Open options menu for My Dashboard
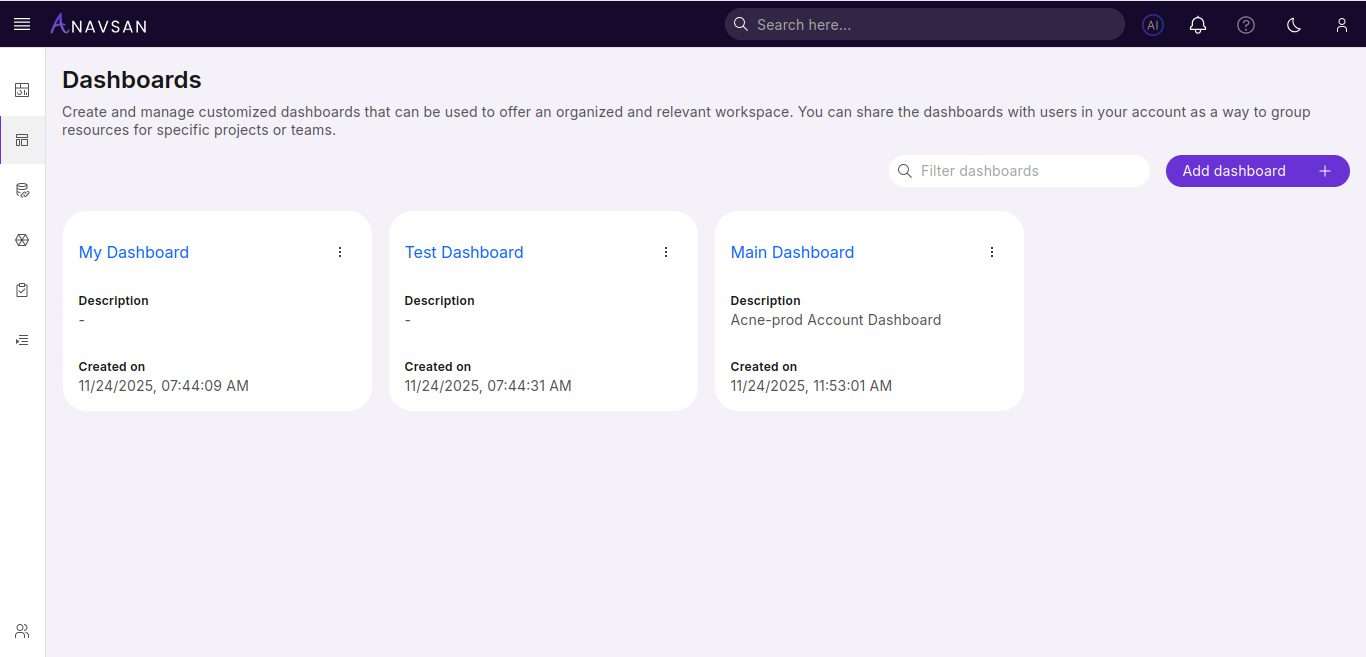Image resolution: width=1366 pixels, height=657 pixels. (339, 251)
